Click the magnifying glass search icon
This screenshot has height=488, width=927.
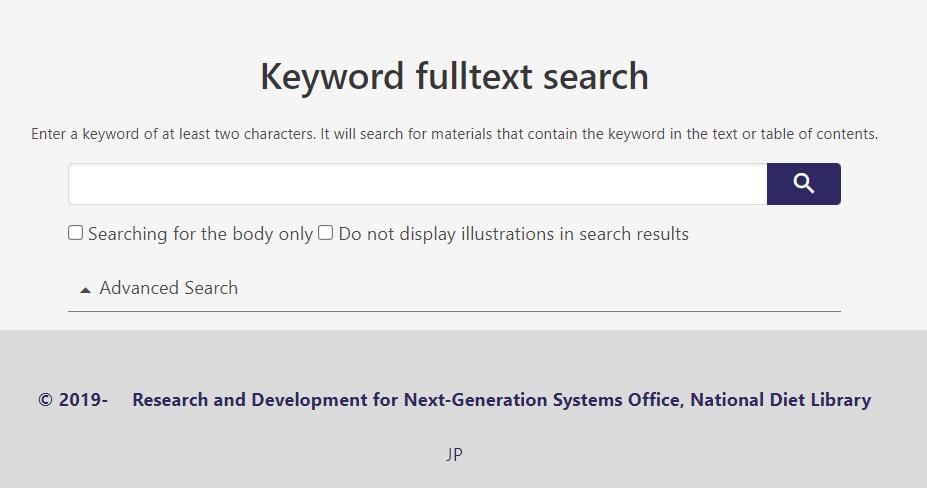[803, 184]
